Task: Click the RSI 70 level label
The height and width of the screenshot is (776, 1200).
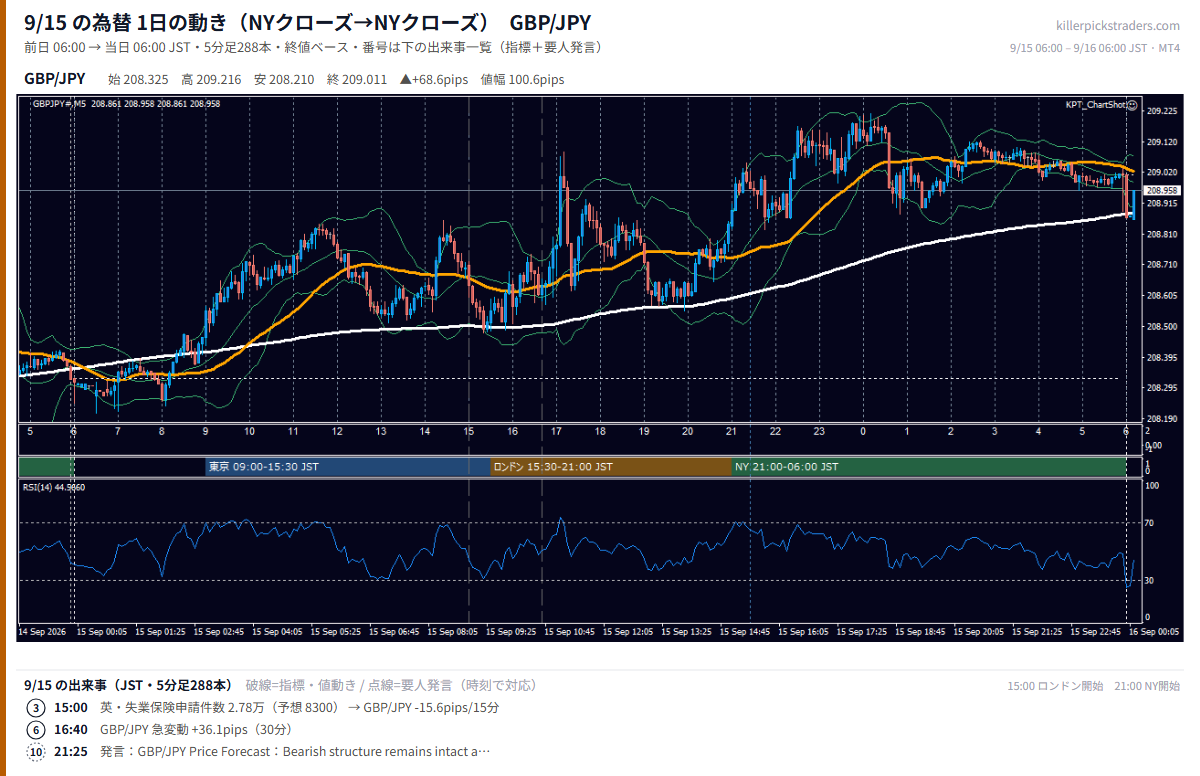Action: pos(1150,522)
